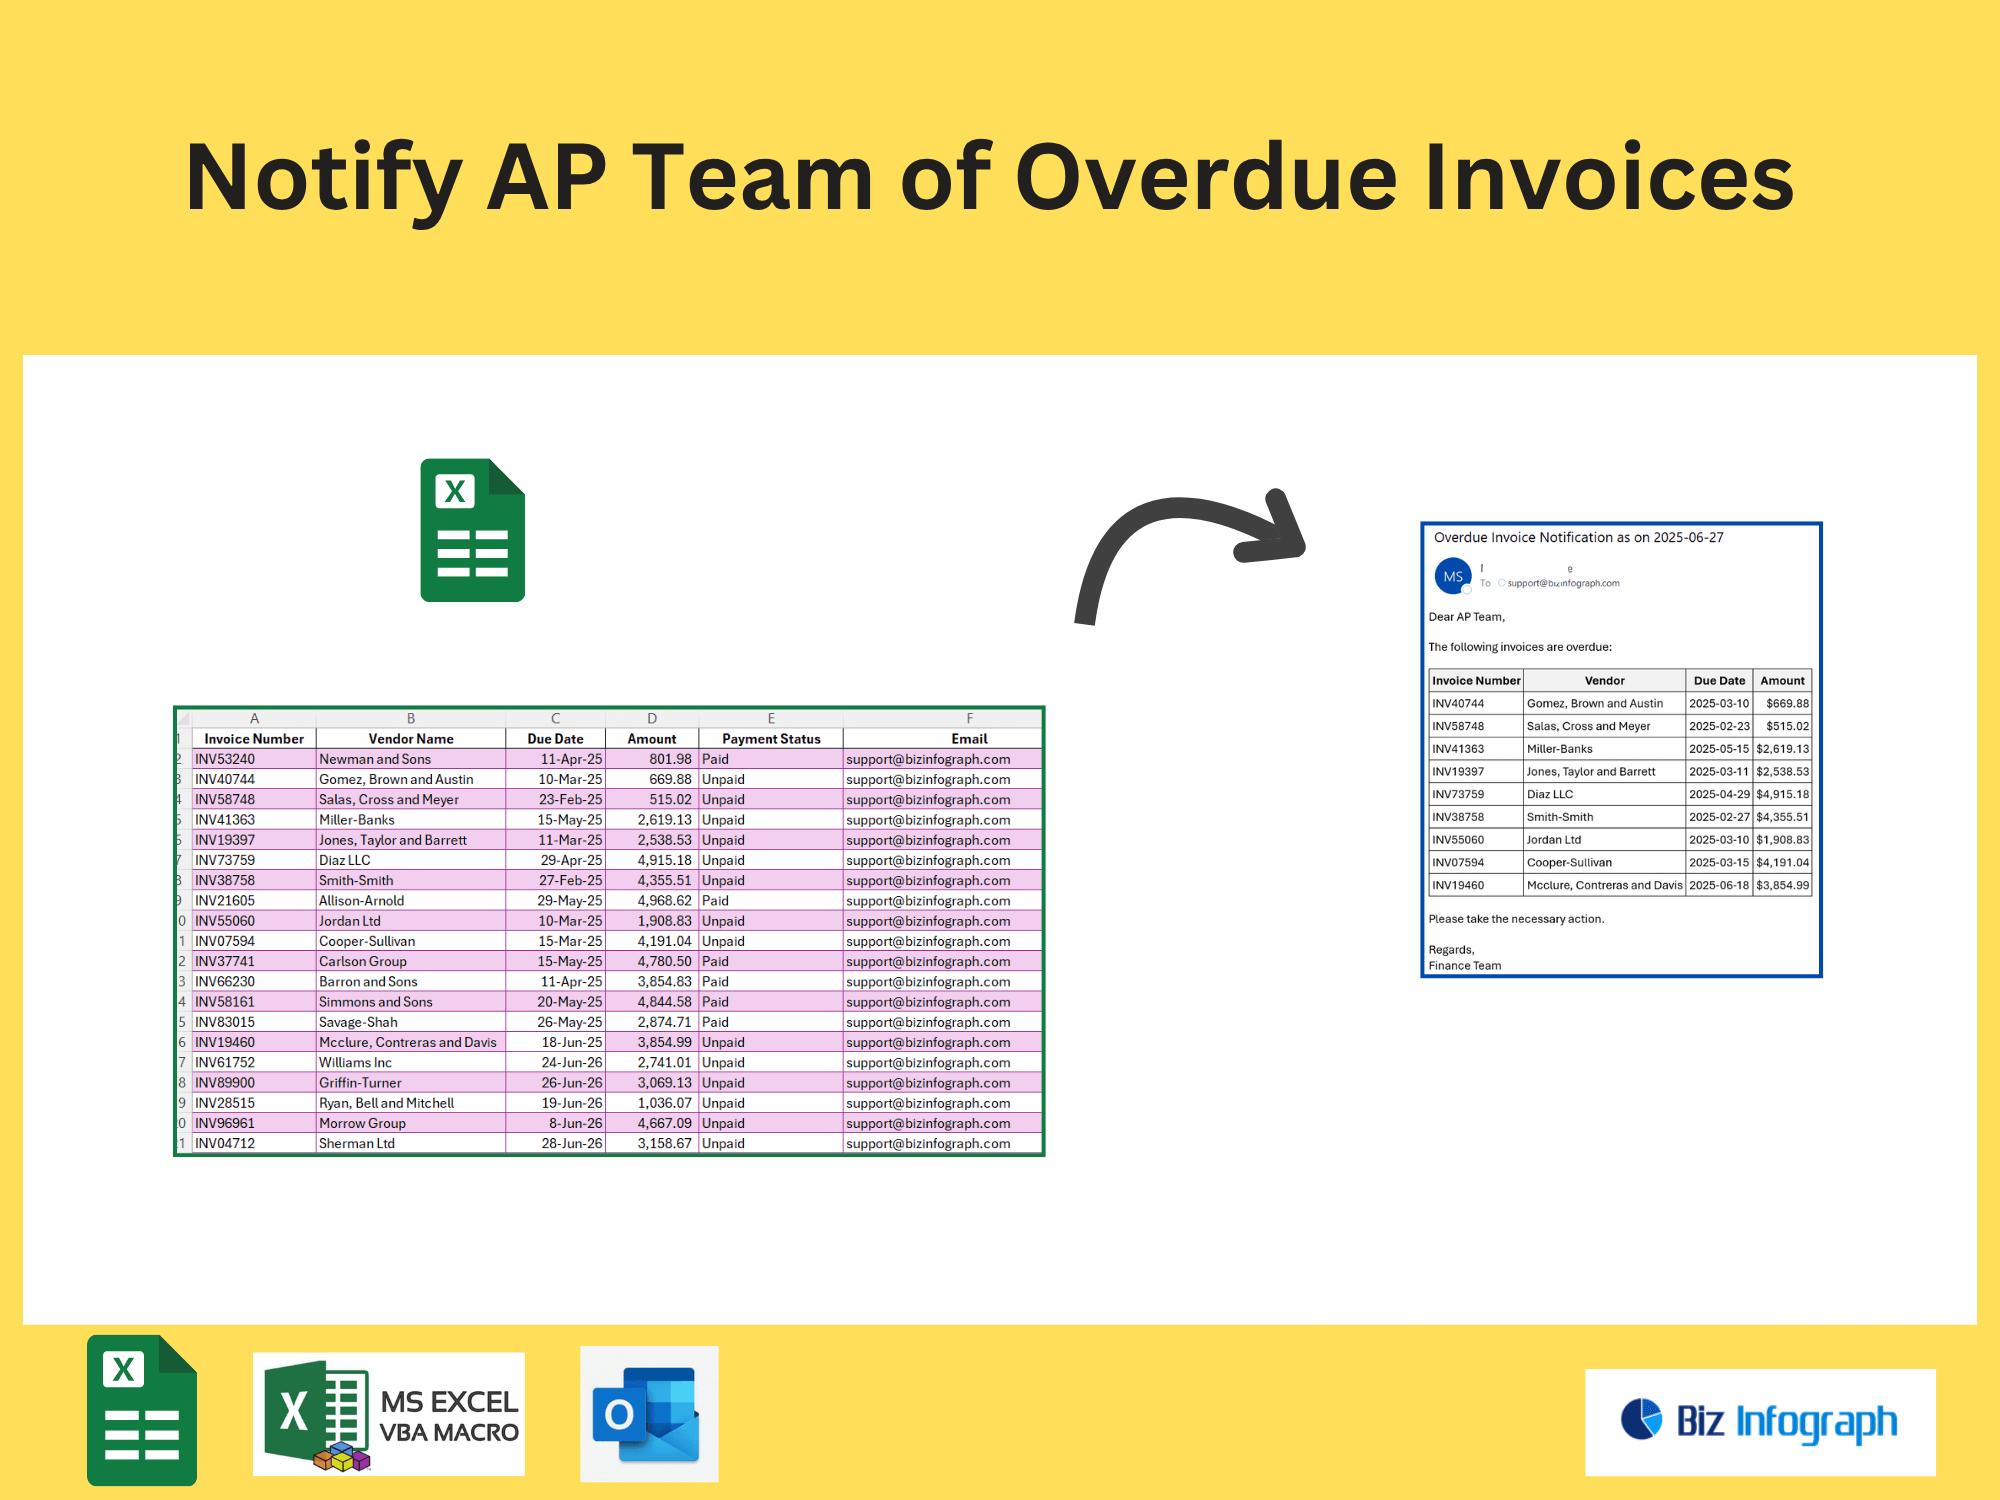Image resolution: width=2000 pixels, height=1500 pixels.
Task: Open the Outlook icon in the footer
Action: [649, 1414]
